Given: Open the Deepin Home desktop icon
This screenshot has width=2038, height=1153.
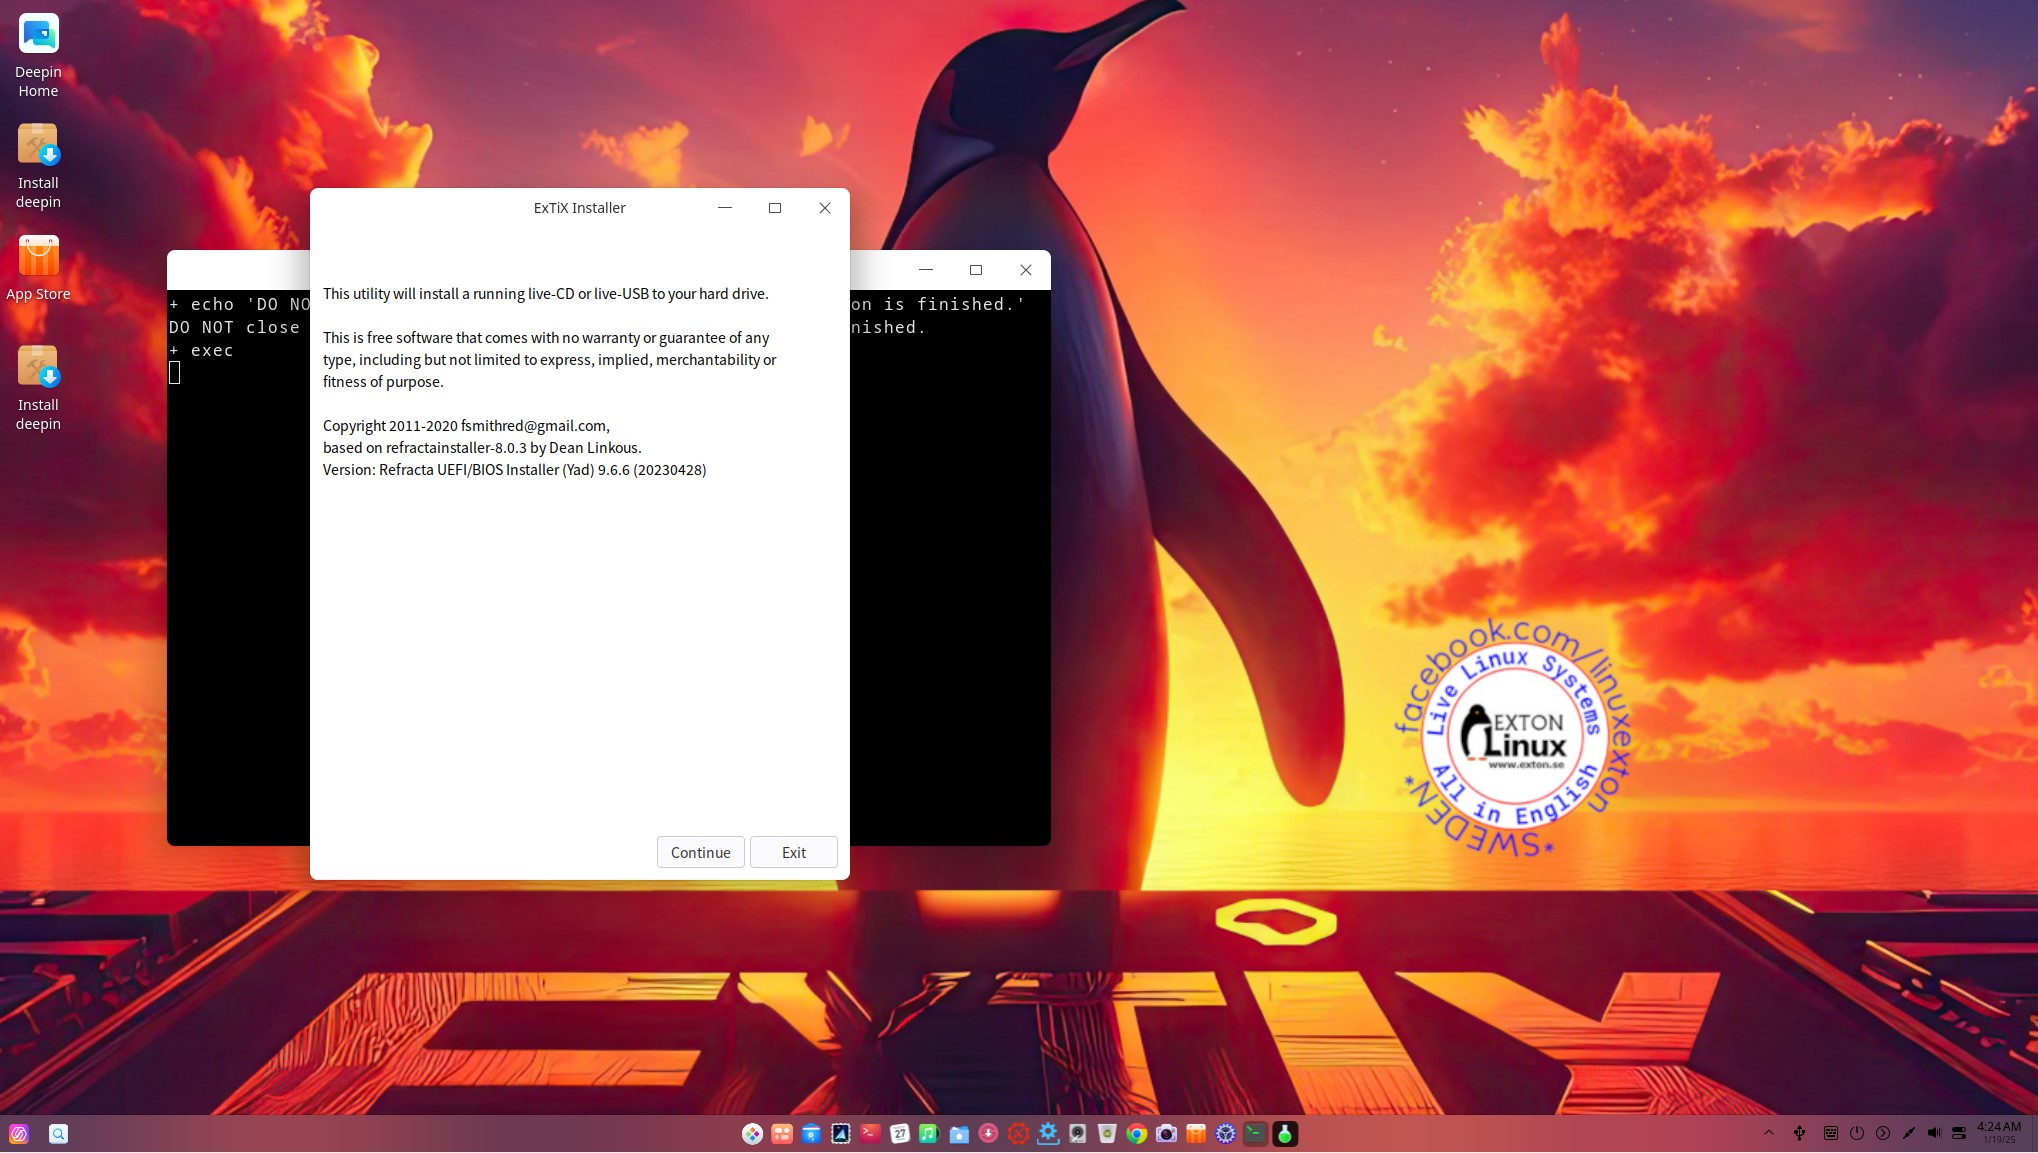Looking at the screenshot, I should pos(38,55).
